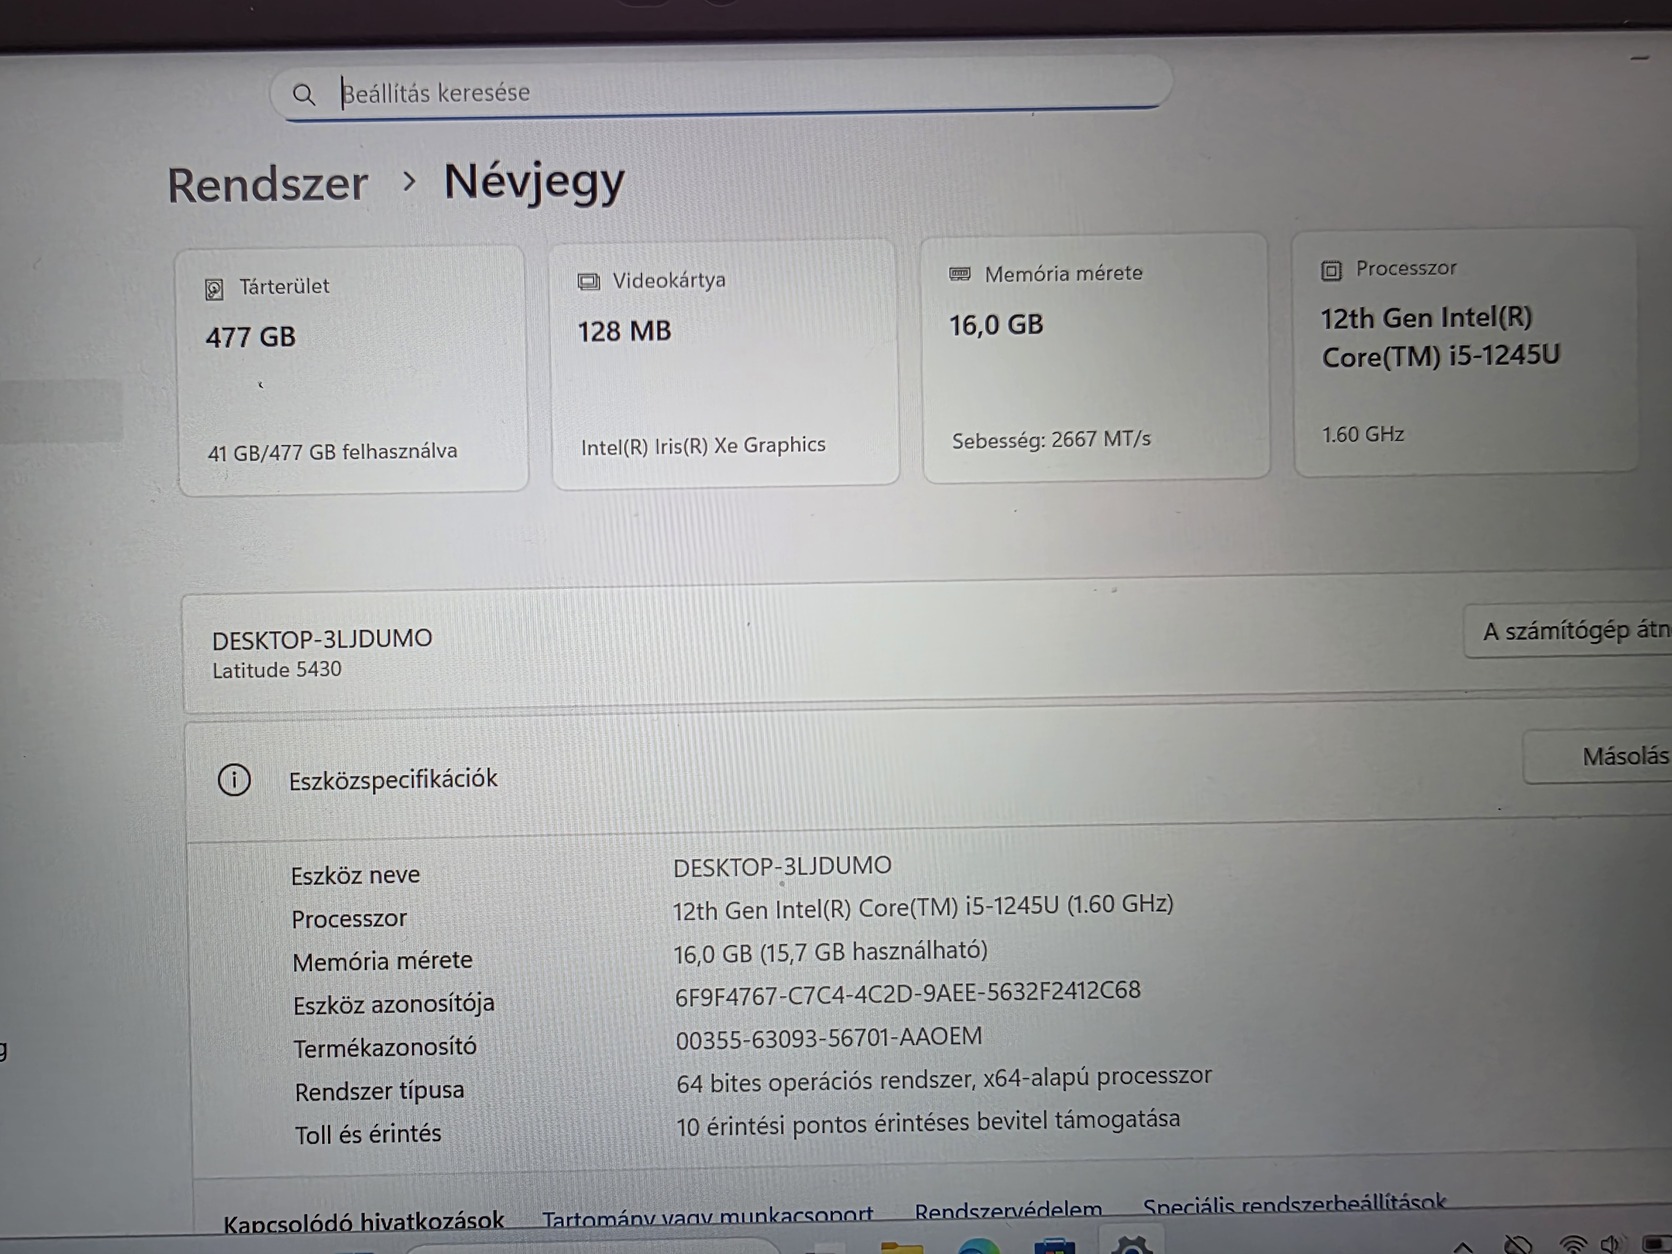
Task: Select device ID '6F9F4767-C7C4-4C2D-9AEE-5632F2412C68'
Action: click(907, 993)
